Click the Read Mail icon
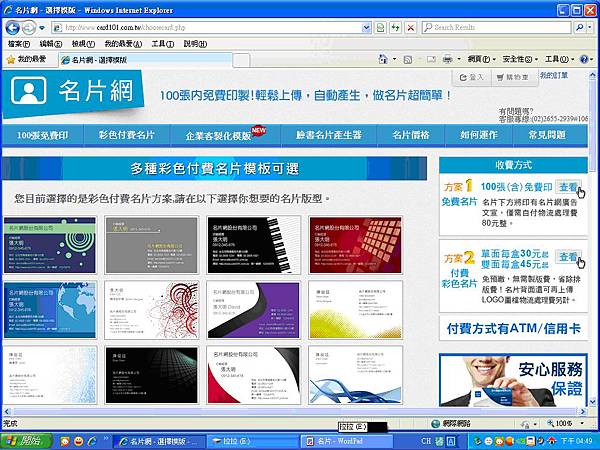 click(x=431, y=59)
